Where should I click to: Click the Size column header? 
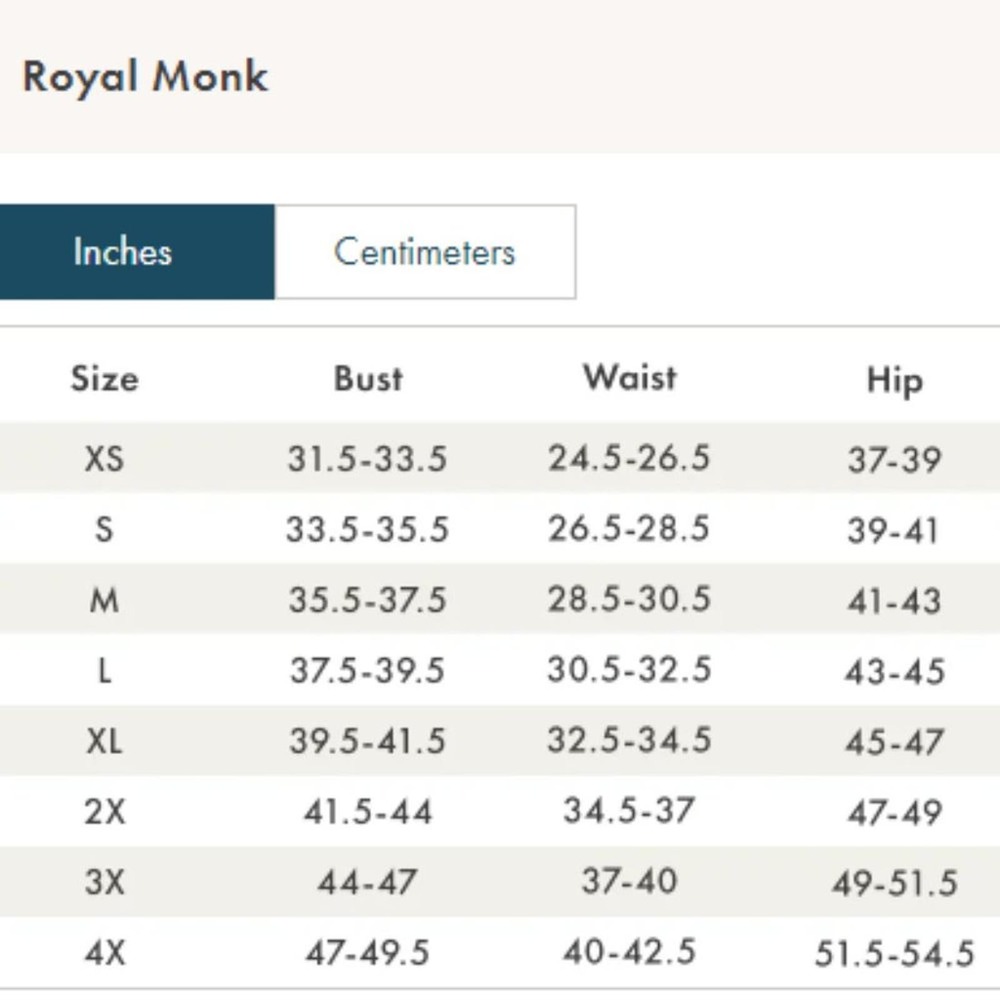pos(104,379)
